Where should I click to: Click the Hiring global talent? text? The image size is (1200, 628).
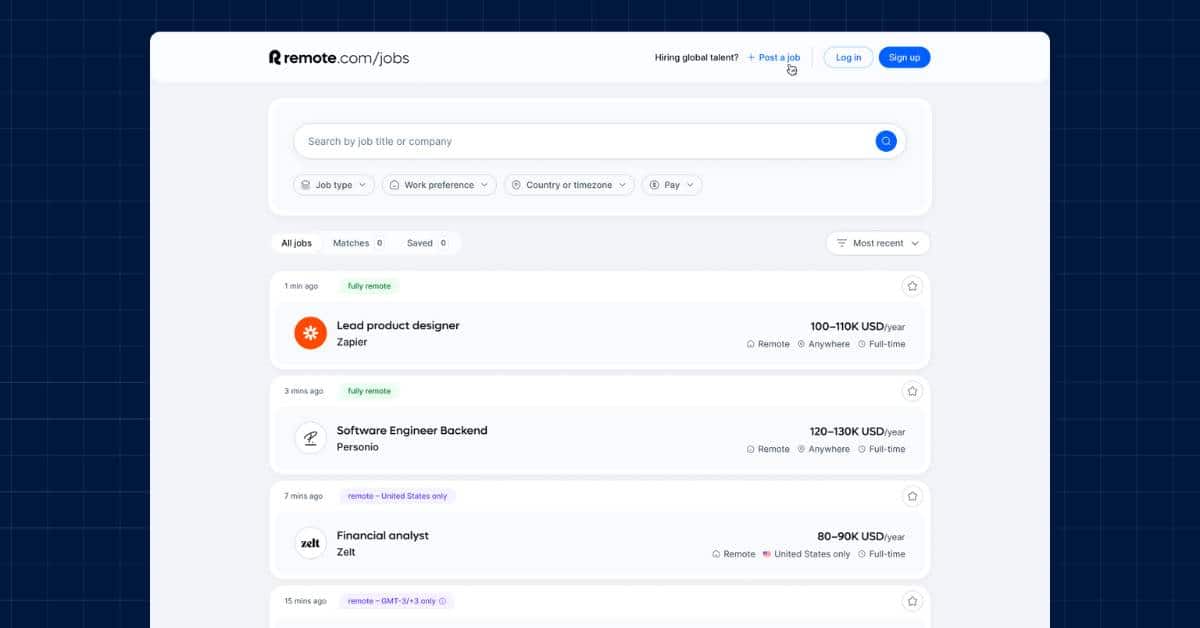[697, 58]
